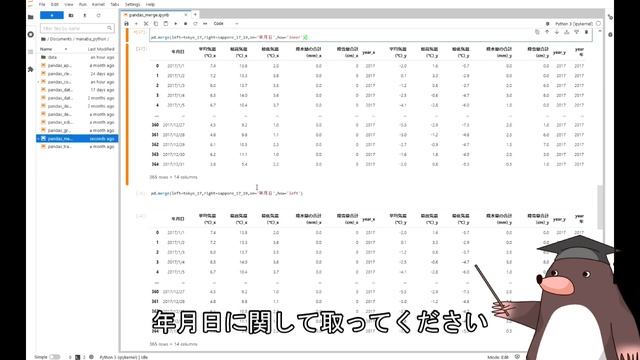This screenshot has width=640, height=360.
Task: Move the active cell up
Action: (x=547, y=32)
